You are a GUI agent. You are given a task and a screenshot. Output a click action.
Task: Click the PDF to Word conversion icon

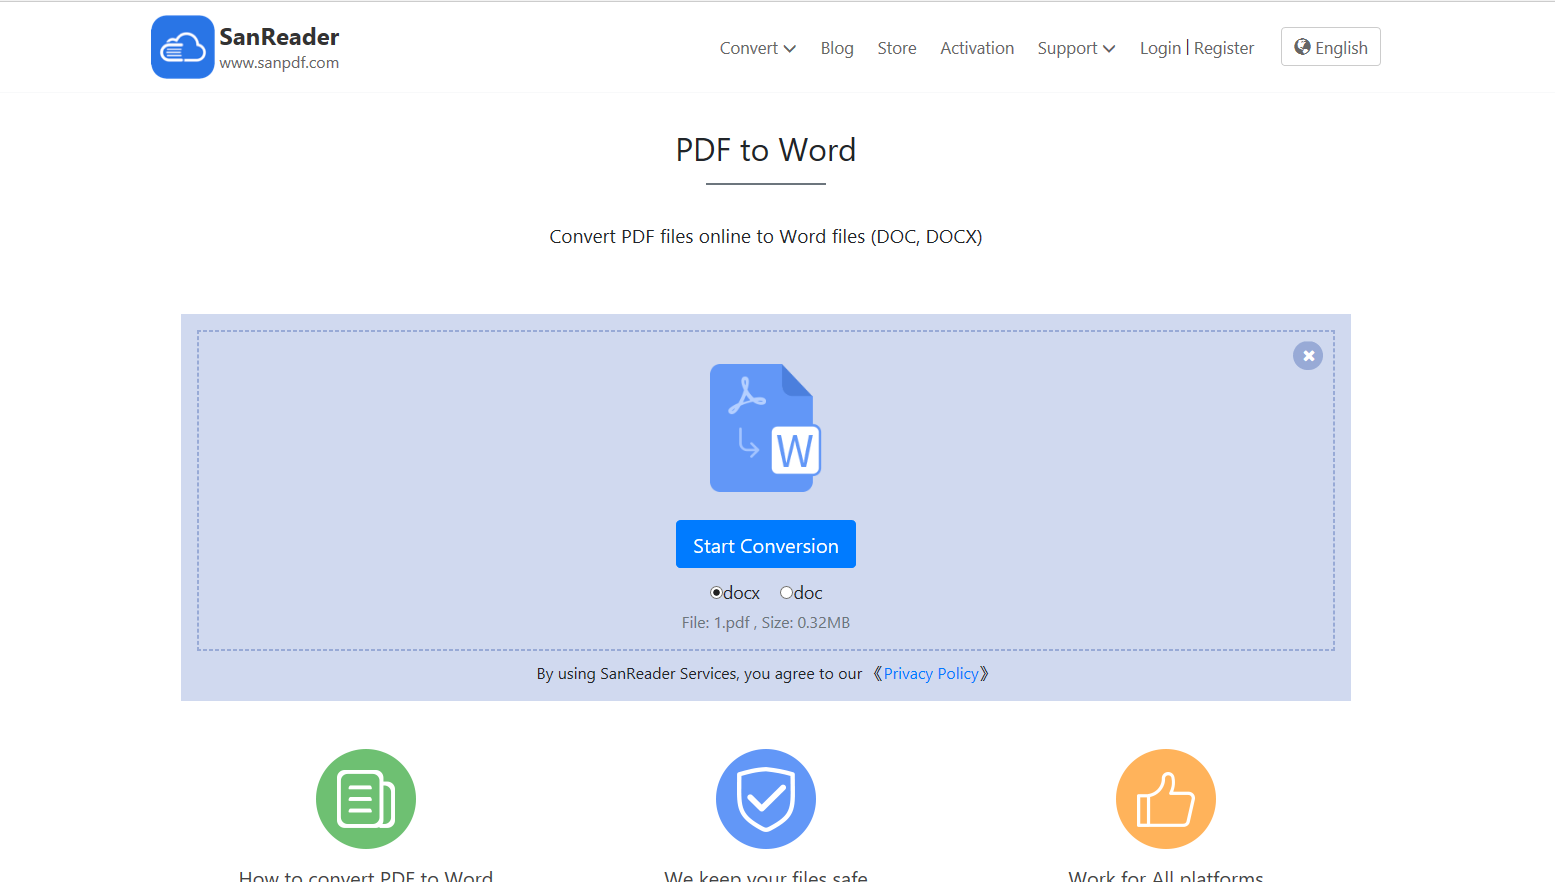coord(765,428)
